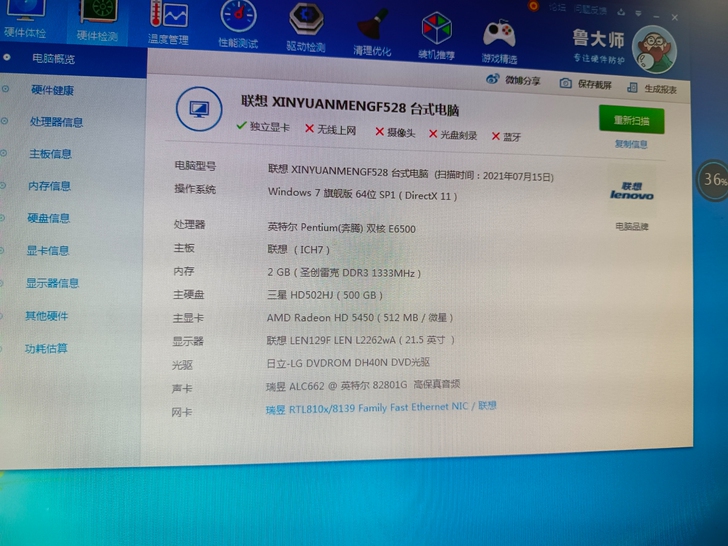Click the 电脑型号 row label
This screenshot has width=728, height=546.
point(195,166)
